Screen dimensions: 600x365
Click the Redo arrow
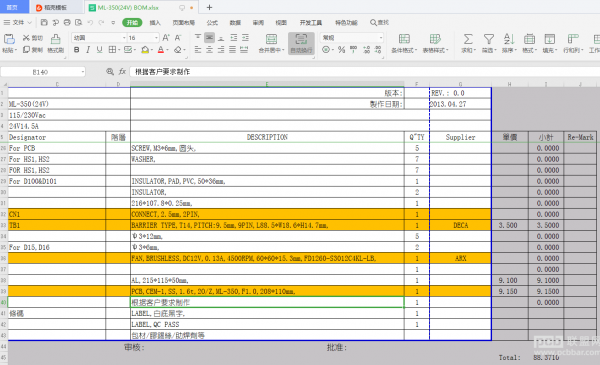coord(101,23)
